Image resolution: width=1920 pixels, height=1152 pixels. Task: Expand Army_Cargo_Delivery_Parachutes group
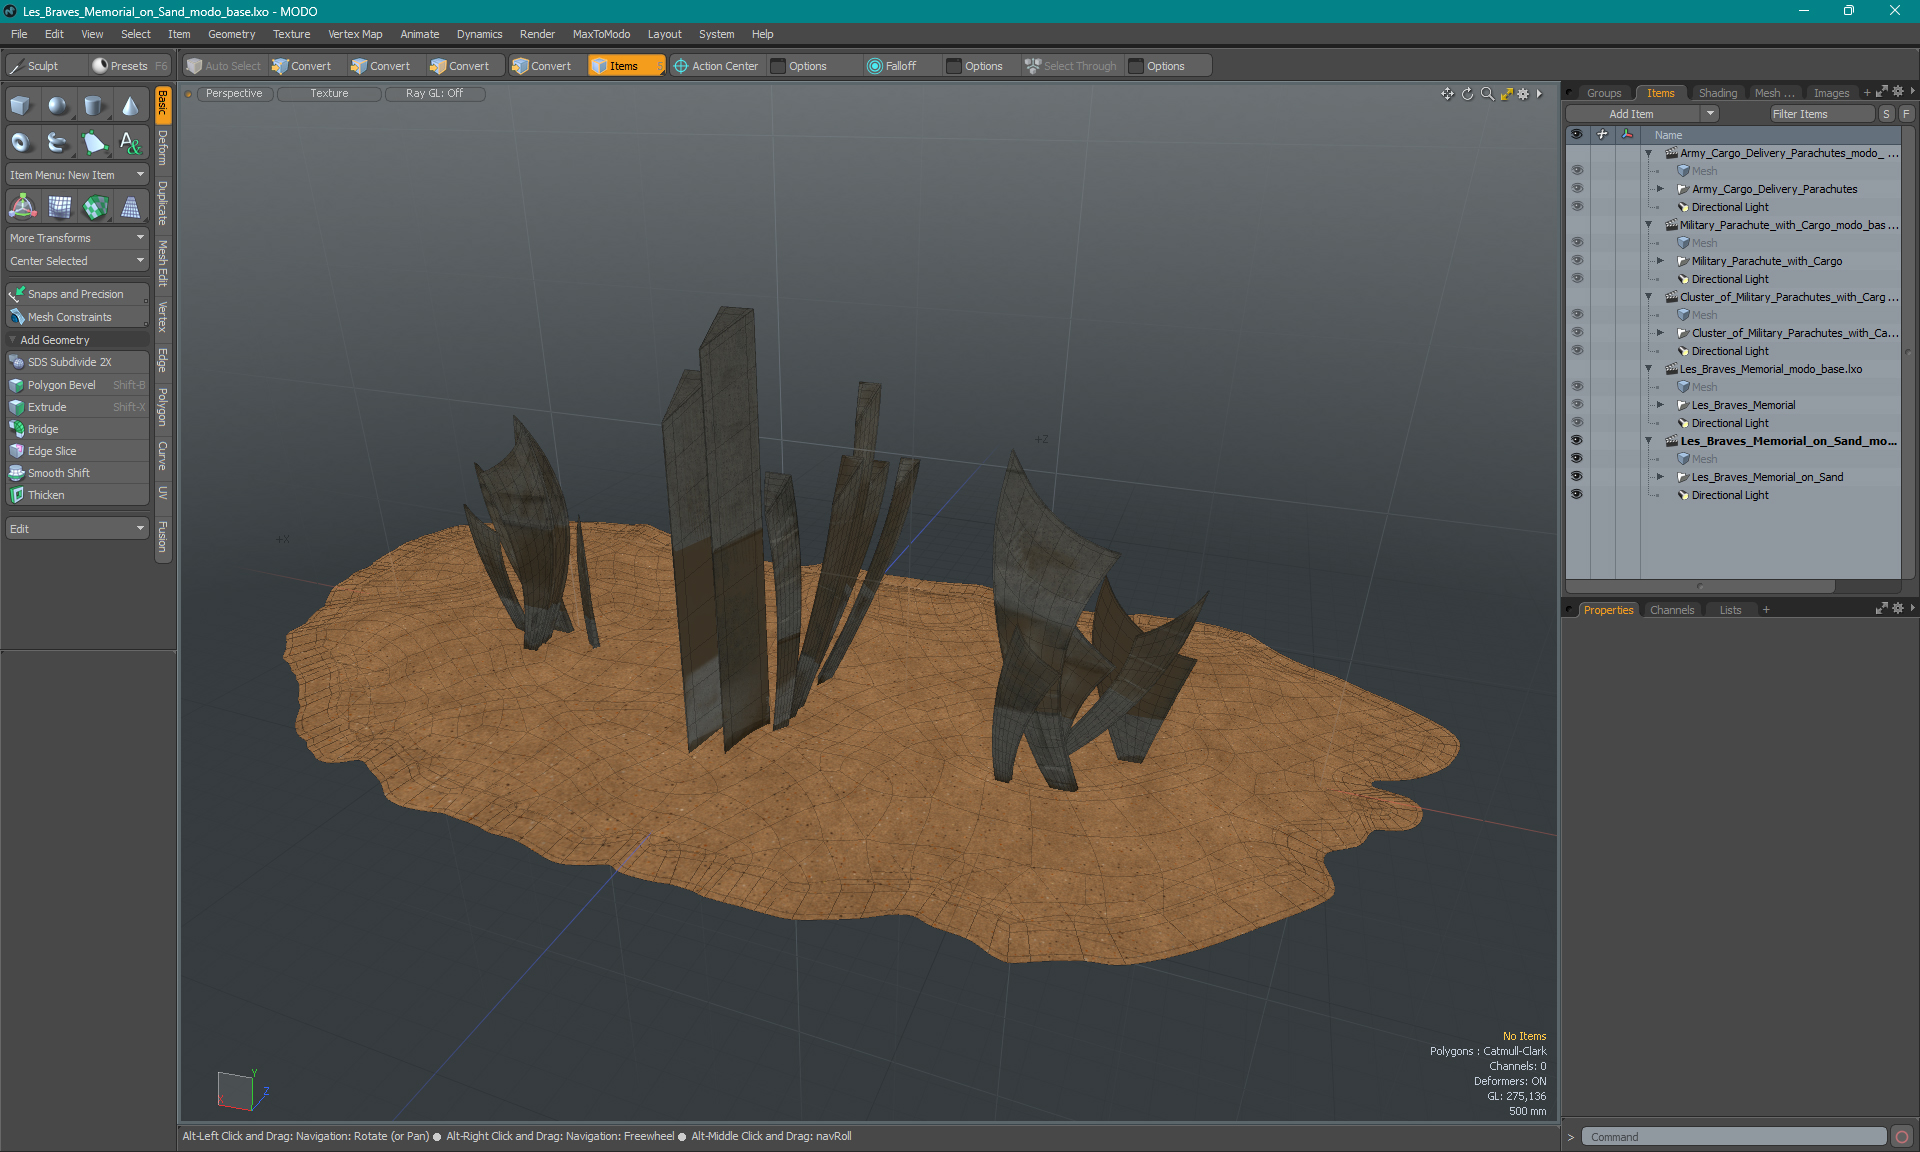tap(1661, 189)
